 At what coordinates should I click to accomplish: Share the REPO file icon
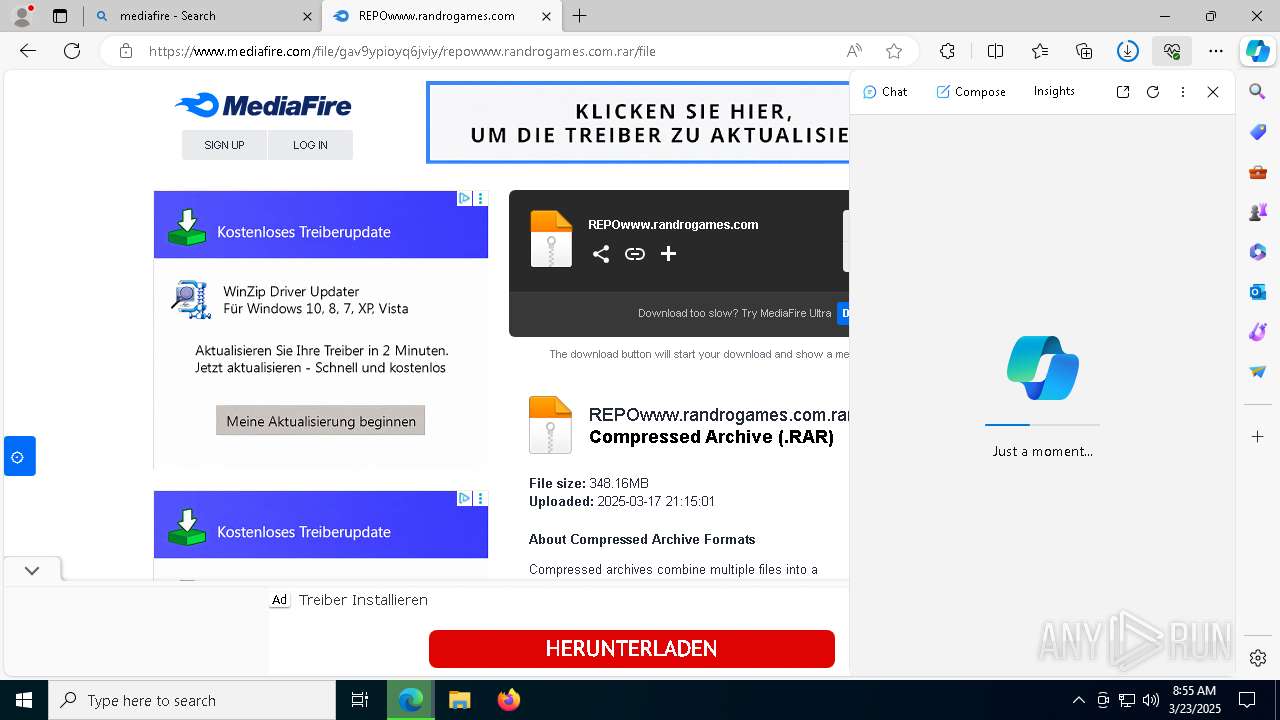pos(600,254)
